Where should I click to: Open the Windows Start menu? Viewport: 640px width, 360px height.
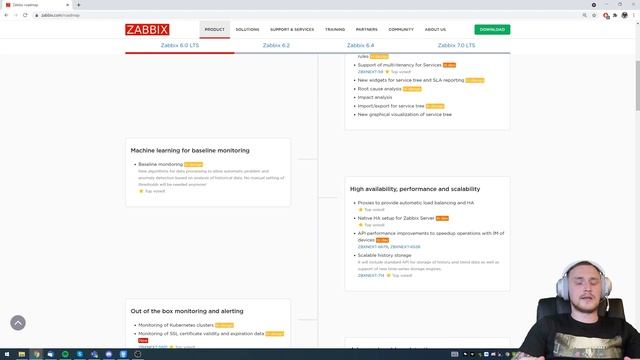pos(7,354)
